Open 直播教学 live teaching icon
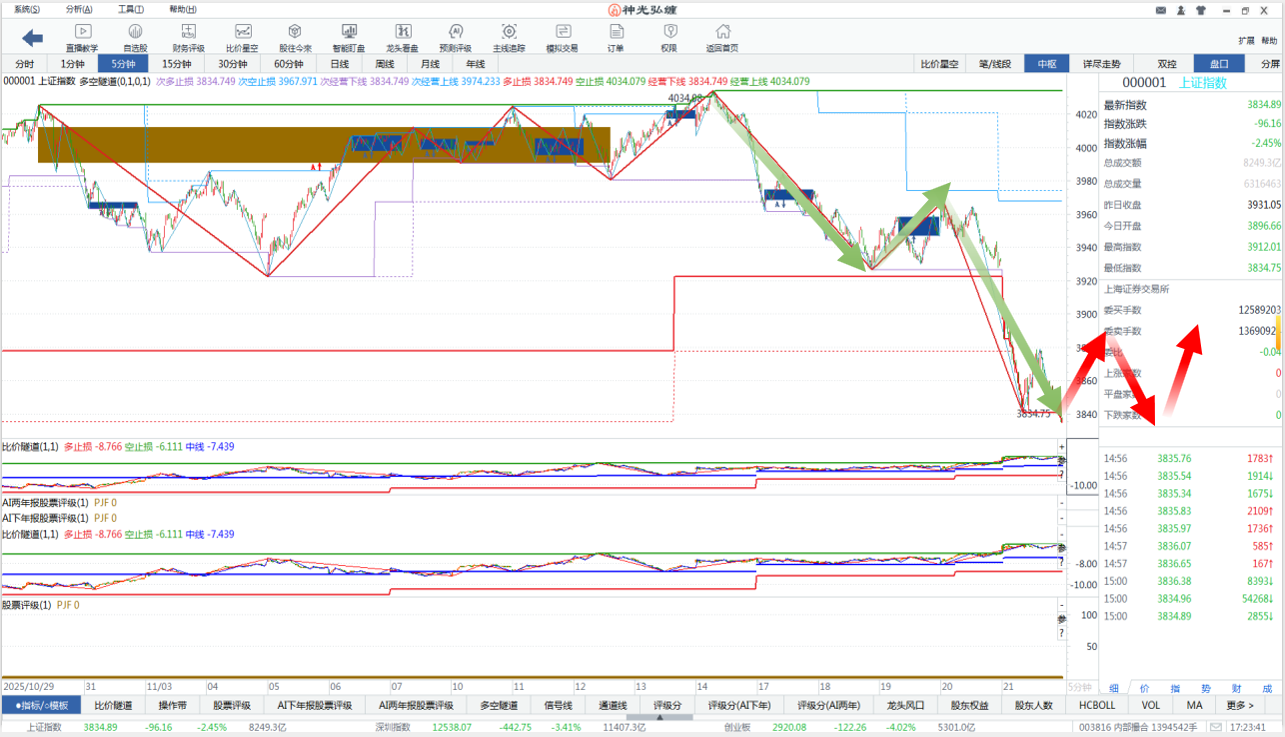This screenshot has height=737, width=1285. point(82,38)
